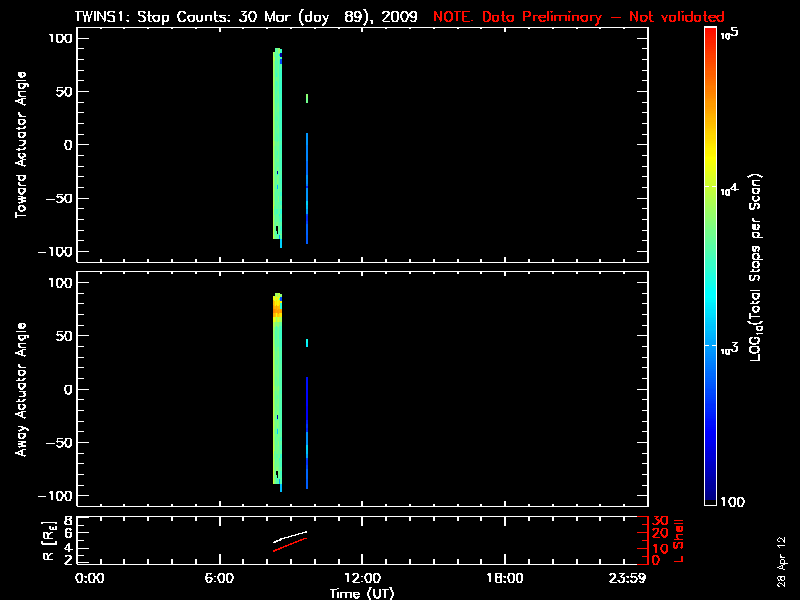Click the 18:00 time tick label

coord(504,579)
